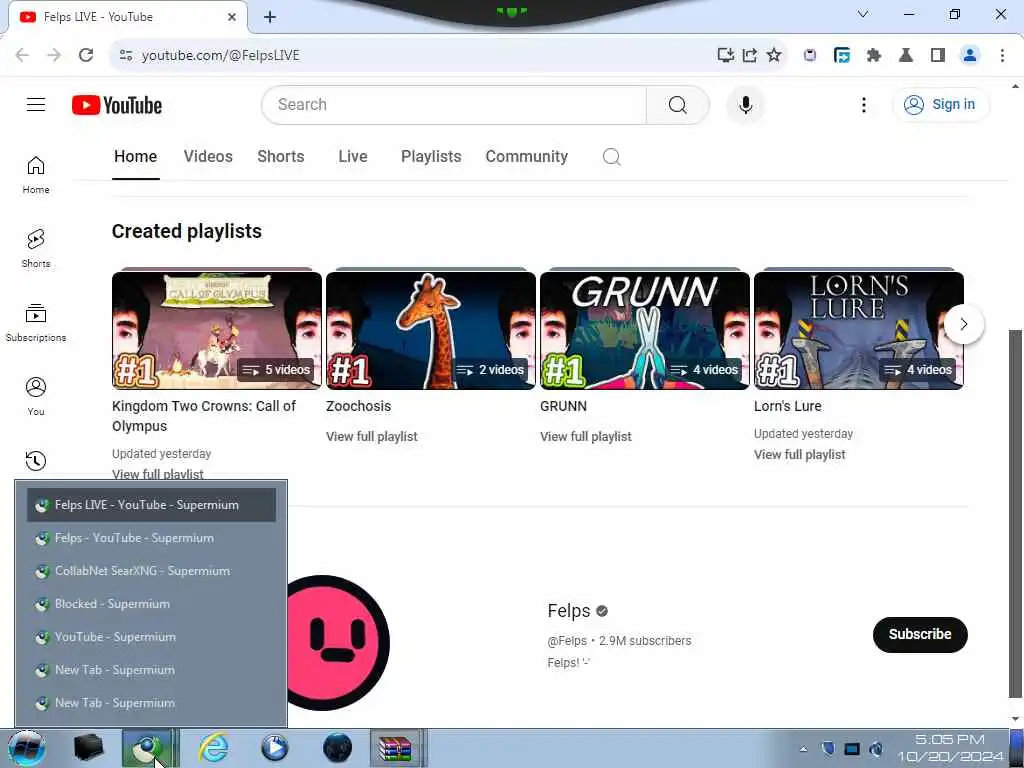Screen dimensions: 1024x768
Task: Go forward in browser history
Action: pos(54,55)
